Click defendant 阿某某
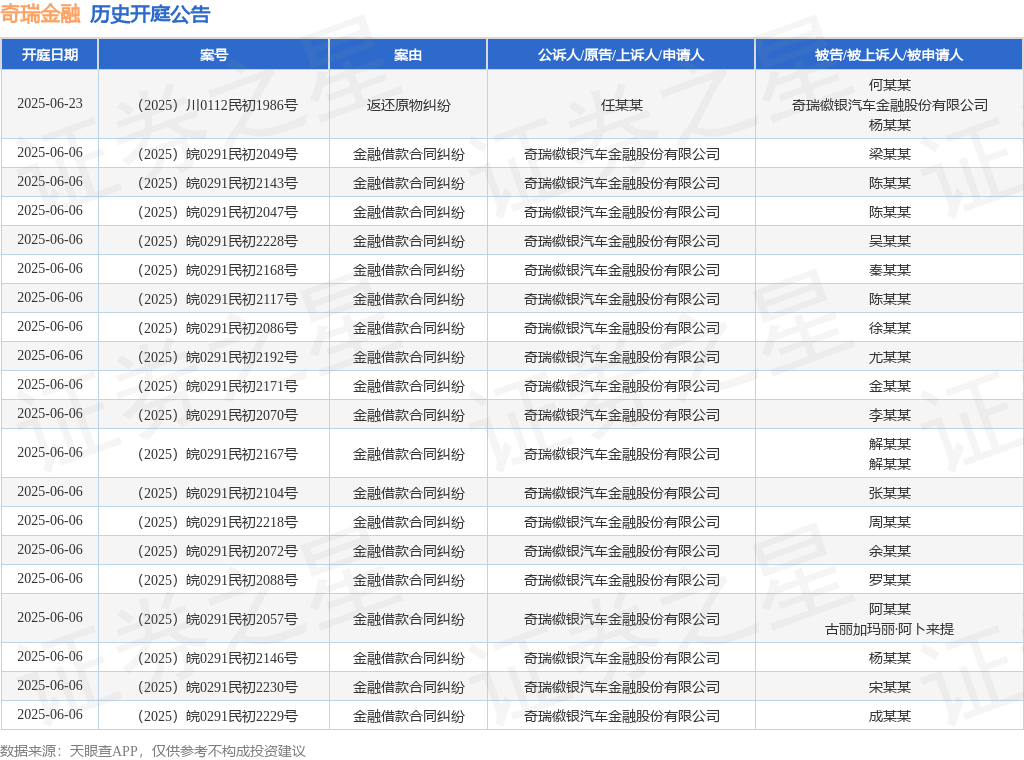Viewport: 1024px width, 760px height. click(x=889, y=609)
